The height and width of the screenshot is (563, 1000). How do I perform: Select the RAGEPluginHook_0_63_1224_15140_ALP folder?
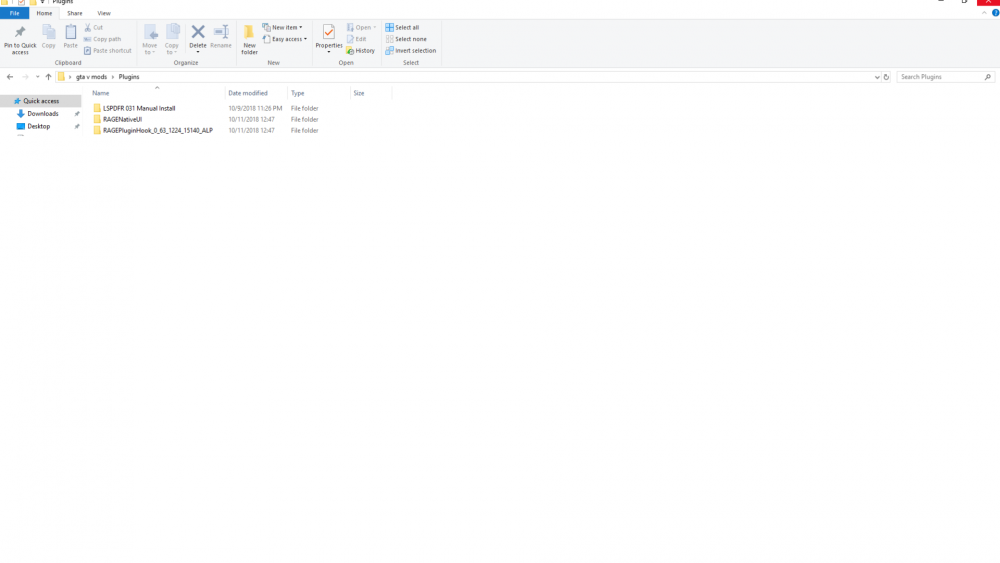pos(158,130)
